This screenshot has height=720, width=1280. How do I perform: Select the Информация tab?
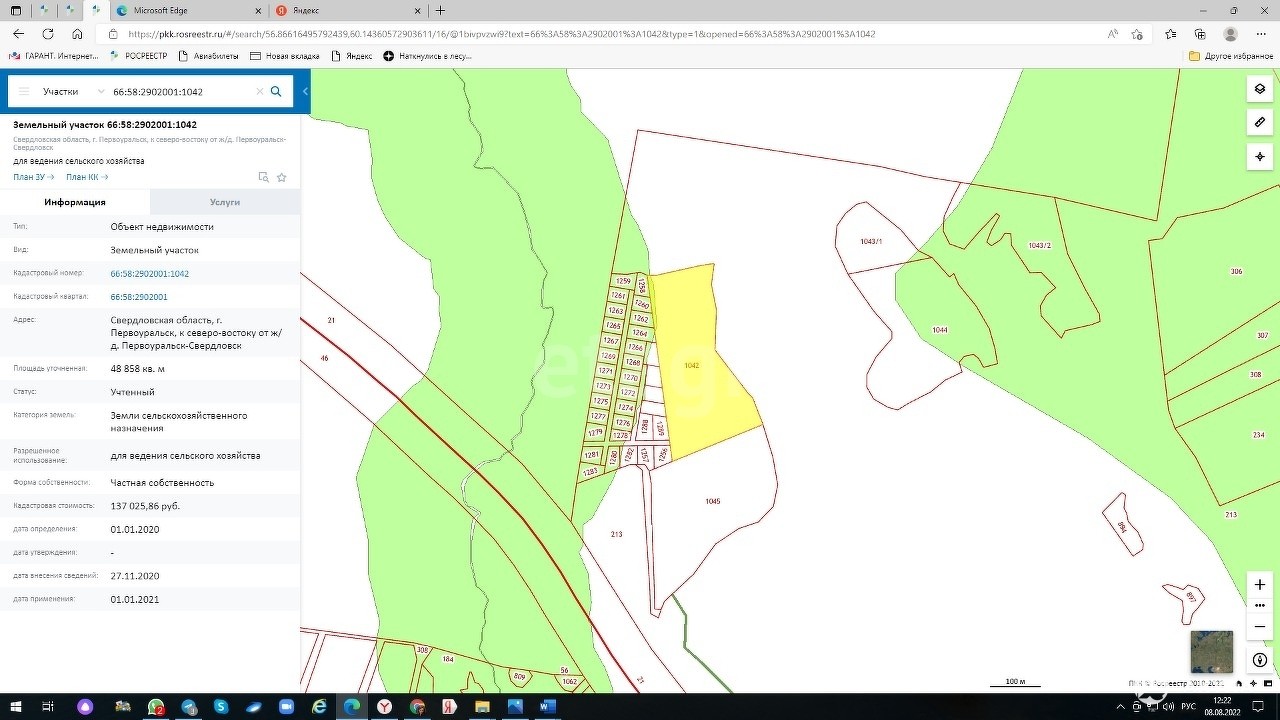click(x=75, y=202)
